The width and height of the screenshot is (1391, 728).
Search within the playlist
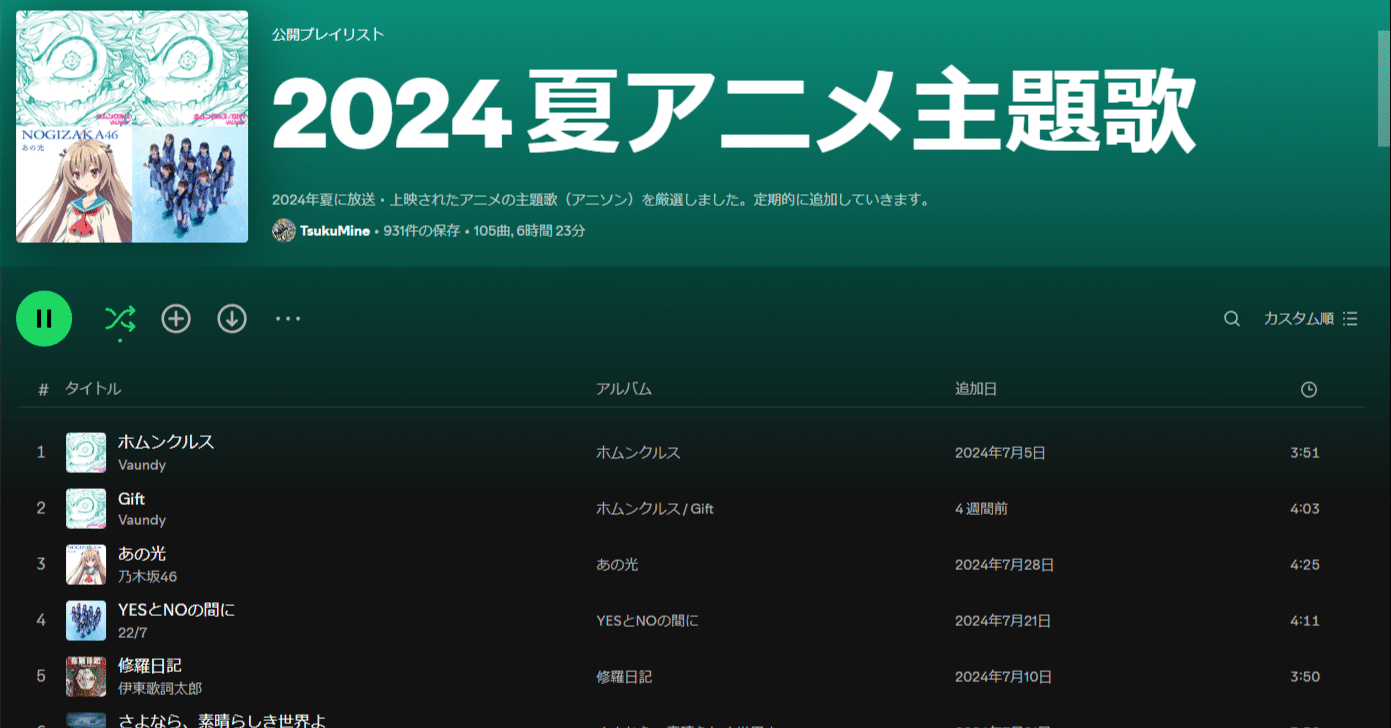pos(1232,319)
